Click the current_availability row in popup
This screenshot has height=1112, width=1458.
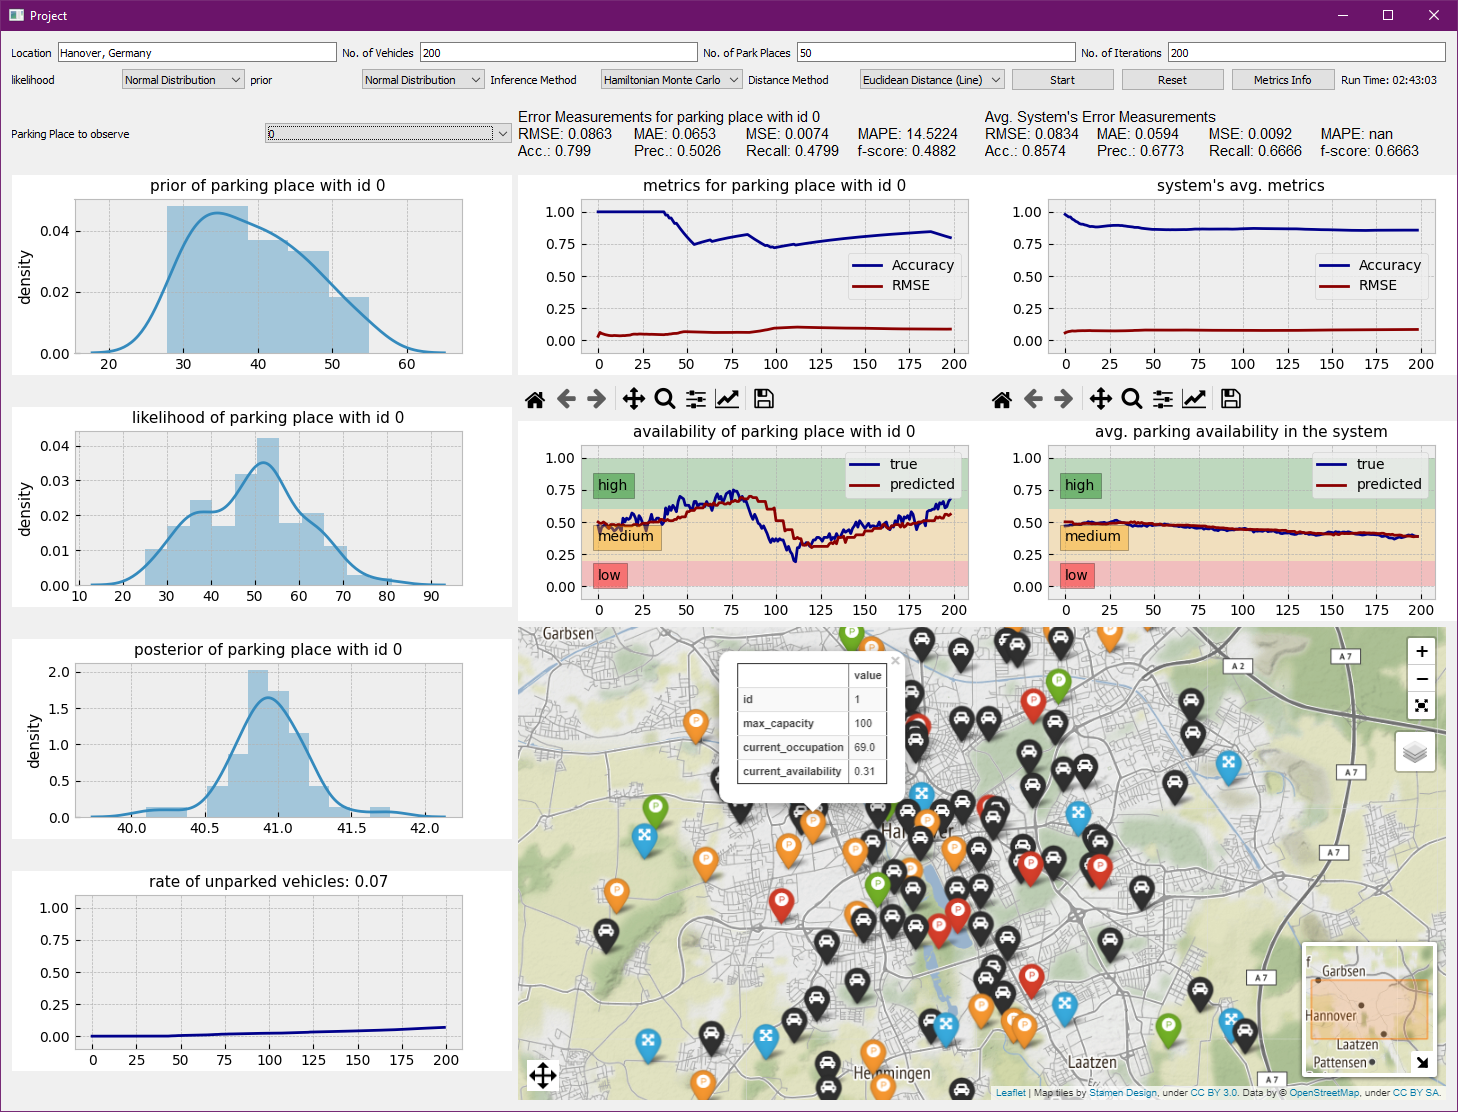tap(811, 771)
